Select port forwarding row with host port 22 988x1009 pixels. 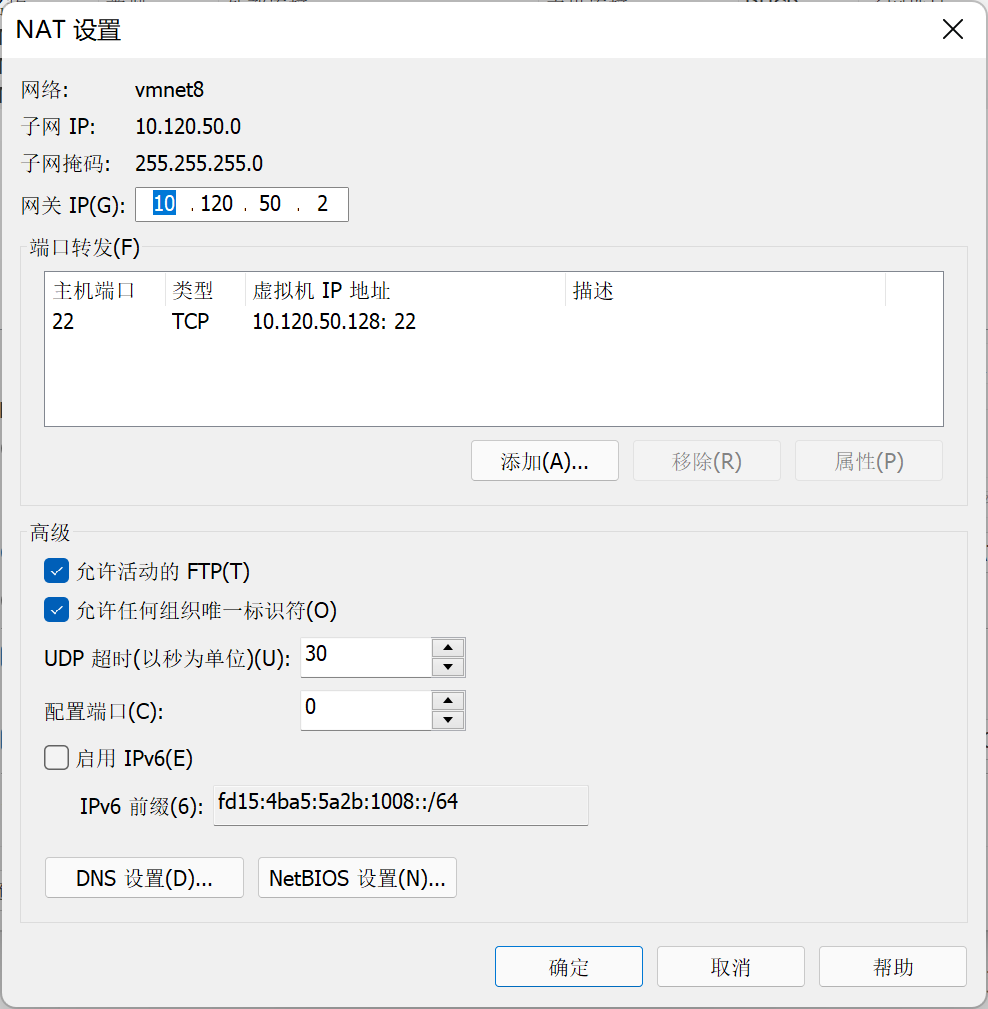click(494, 321)
